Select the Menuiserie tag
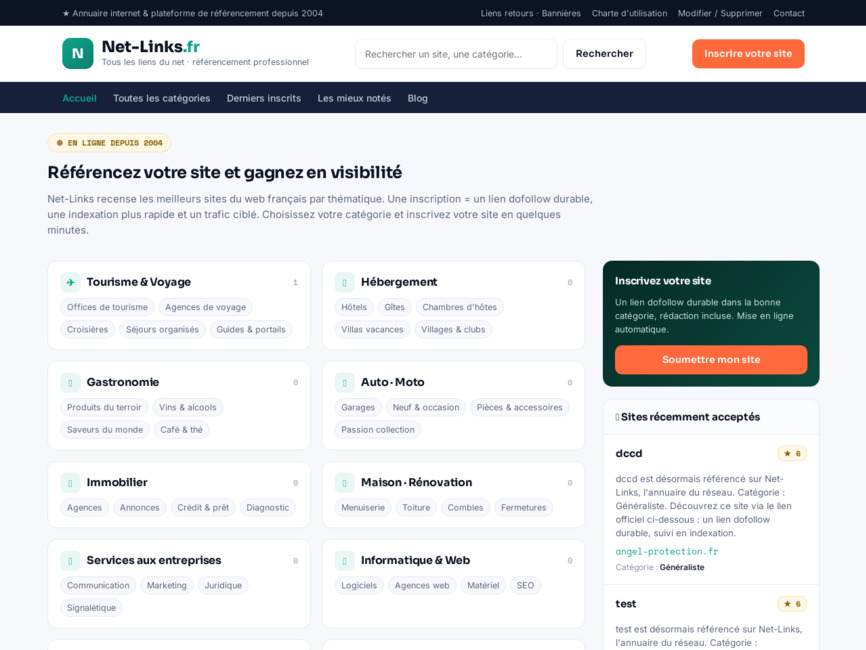Image resolution: width=866 pixels, height=650 pixels. (x=363, y=508)
